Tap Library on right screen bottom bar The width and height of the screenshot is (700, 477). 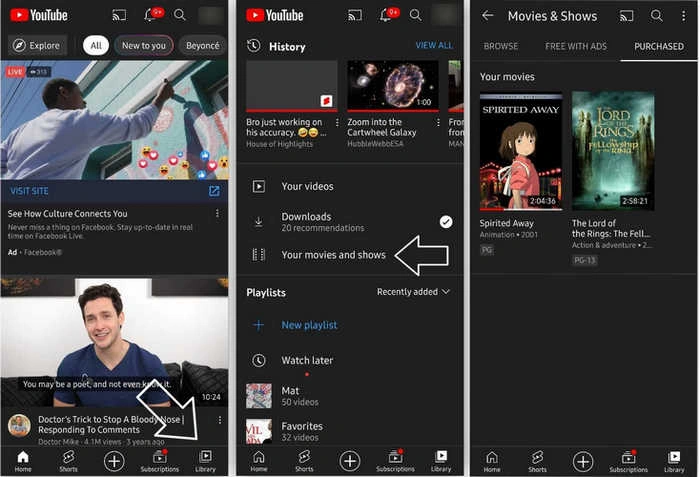coord(674,462)
